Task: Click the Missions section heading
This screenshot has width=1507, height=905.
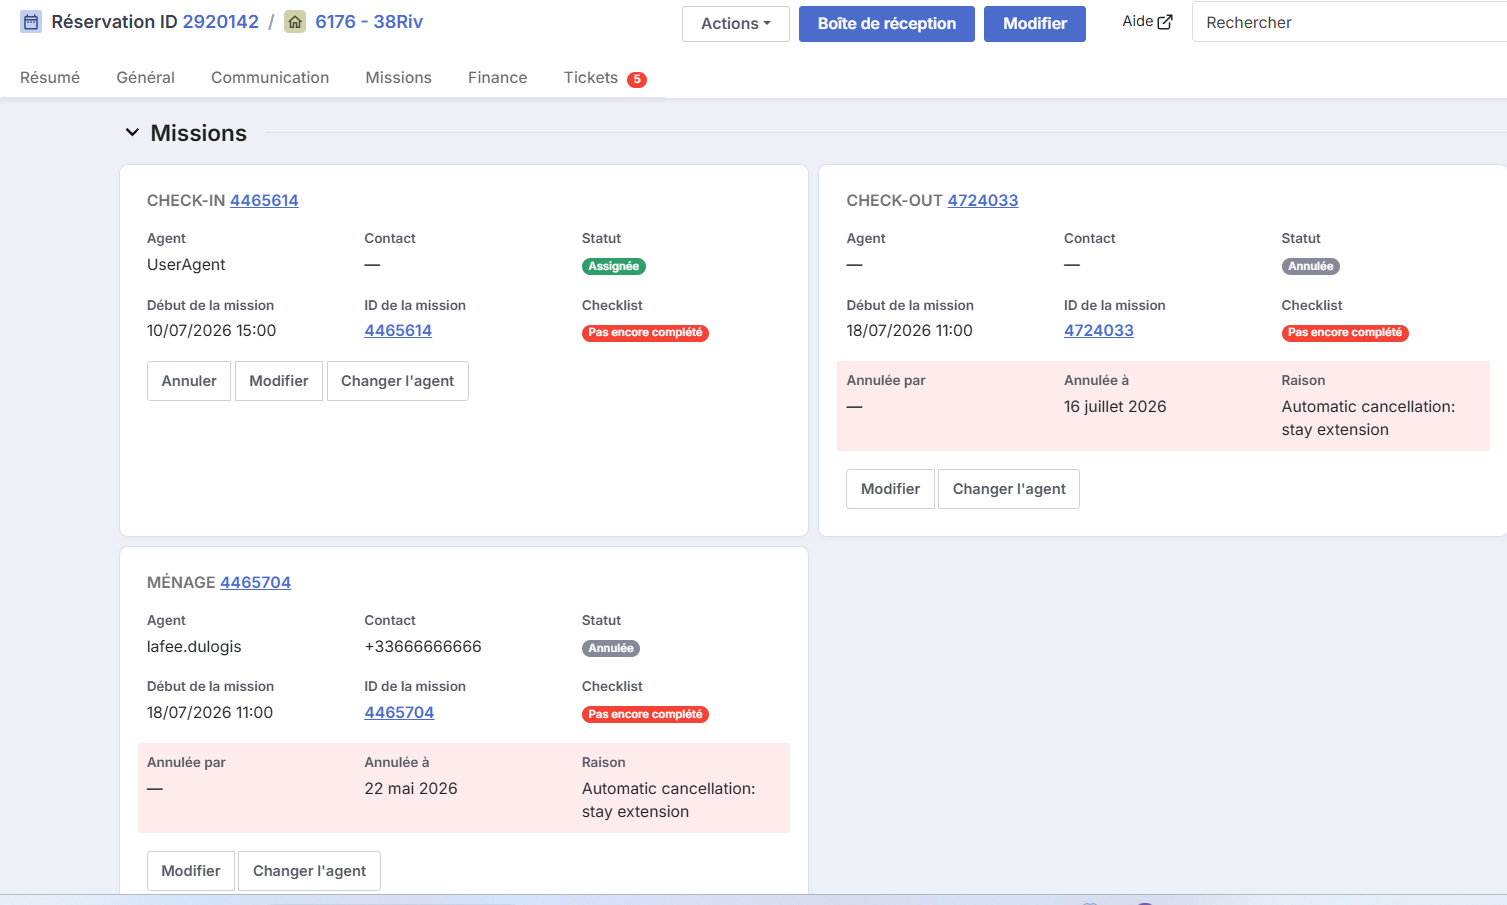Action: click(199, 133)
